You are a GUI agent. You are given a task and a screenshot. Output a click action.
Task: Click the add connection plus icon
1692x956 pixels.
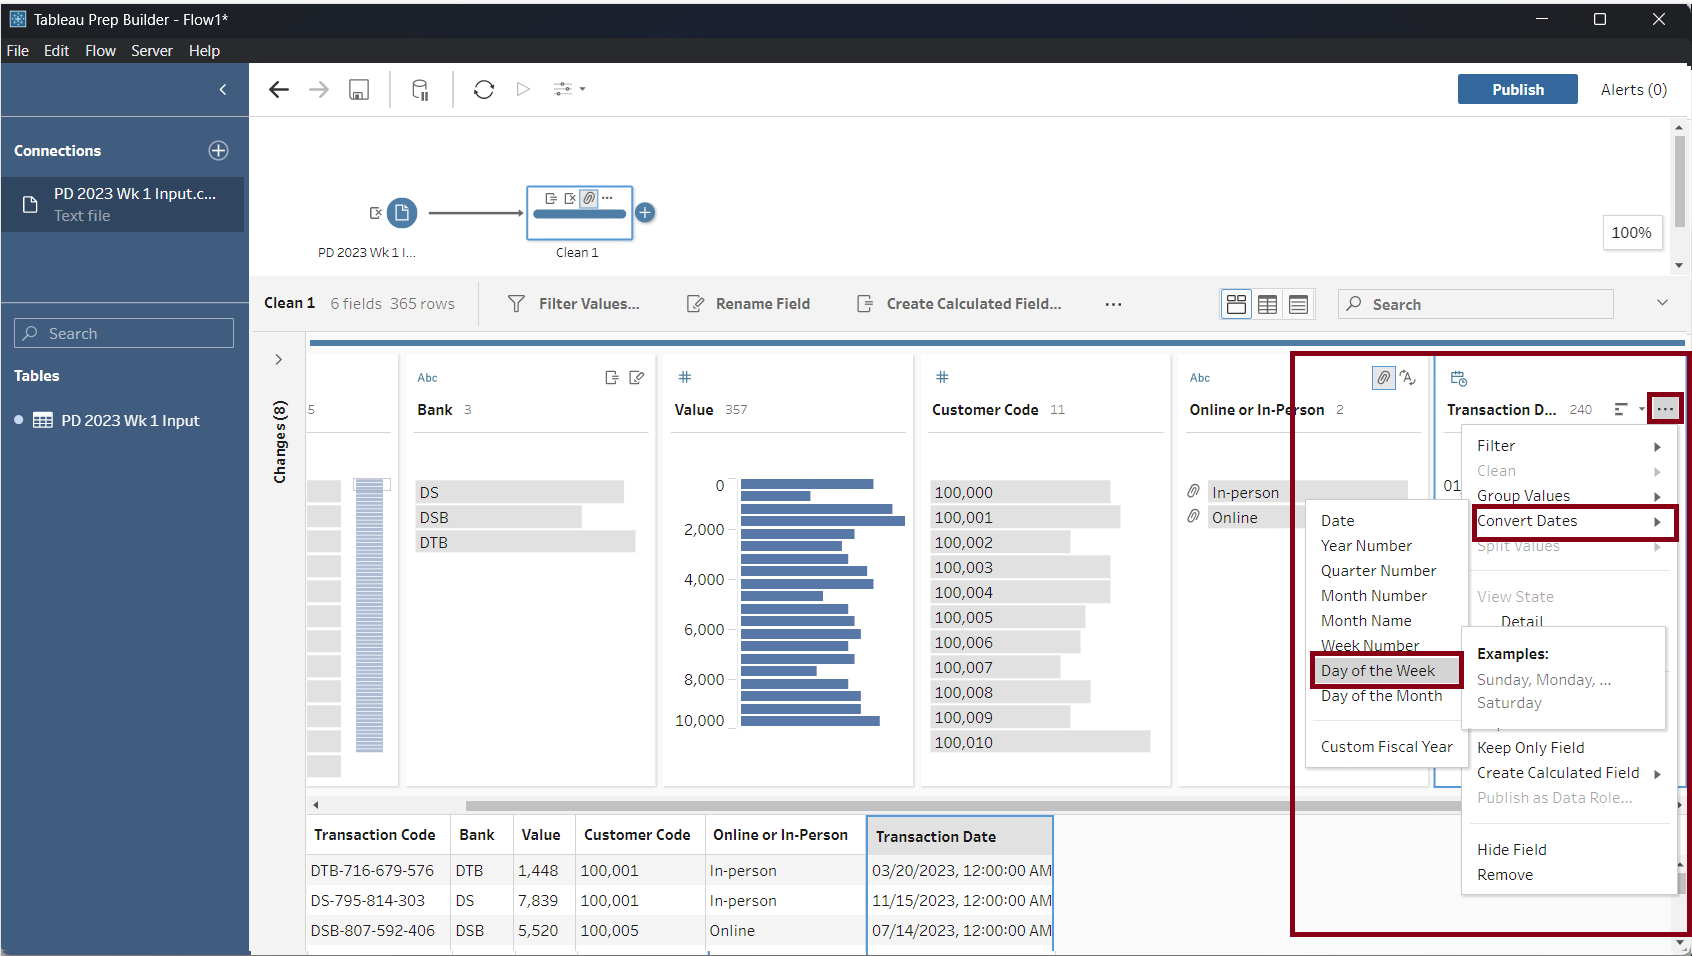[218, 151]
